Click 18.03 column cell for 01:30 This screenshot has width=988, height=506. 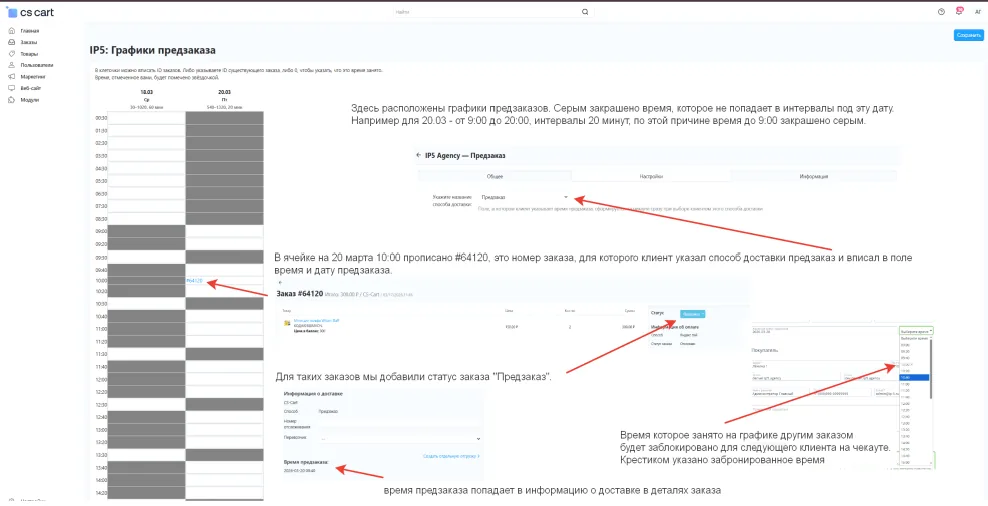[x=146, y=130]
